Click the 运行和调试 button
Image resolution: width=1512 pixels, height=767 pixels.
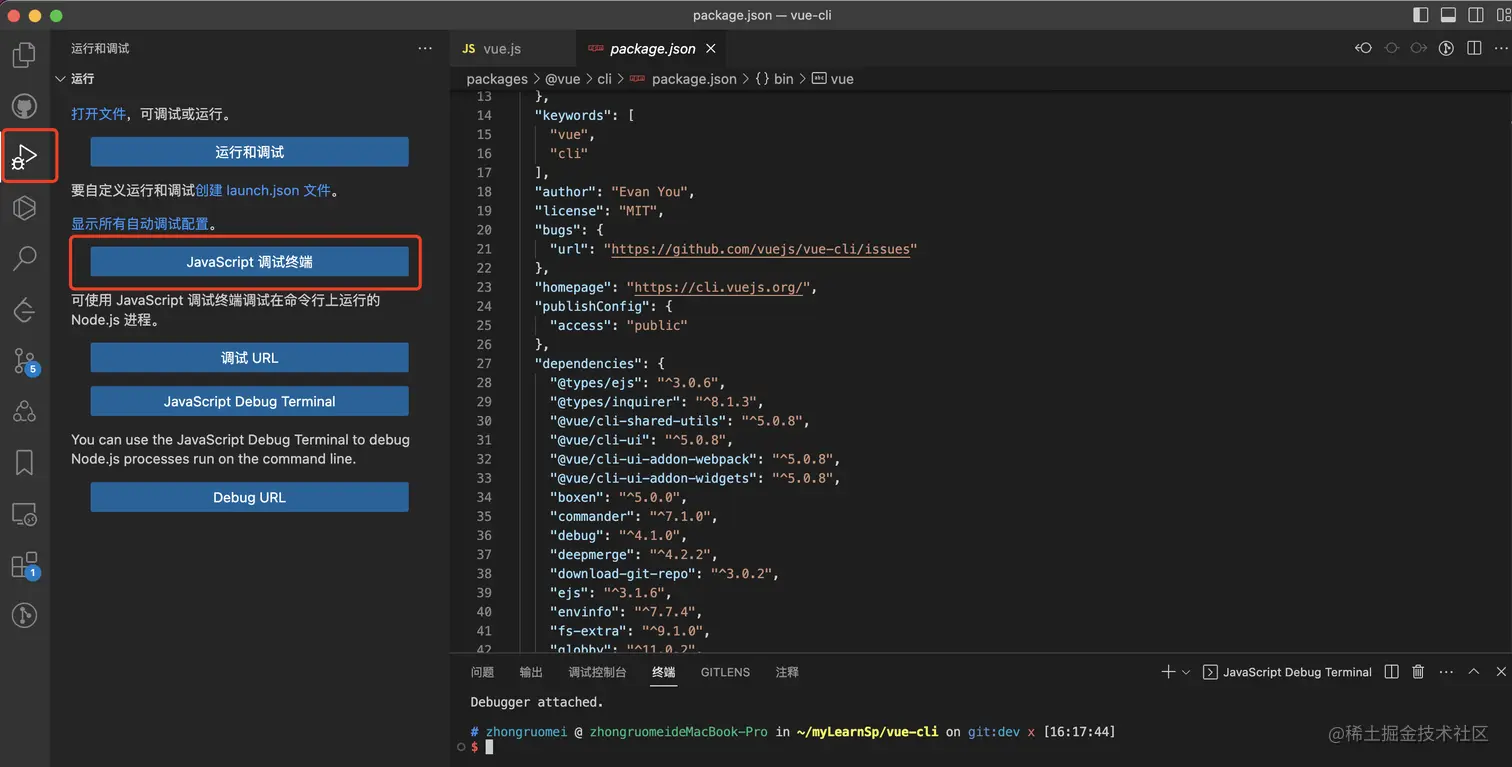coord(249,152)
